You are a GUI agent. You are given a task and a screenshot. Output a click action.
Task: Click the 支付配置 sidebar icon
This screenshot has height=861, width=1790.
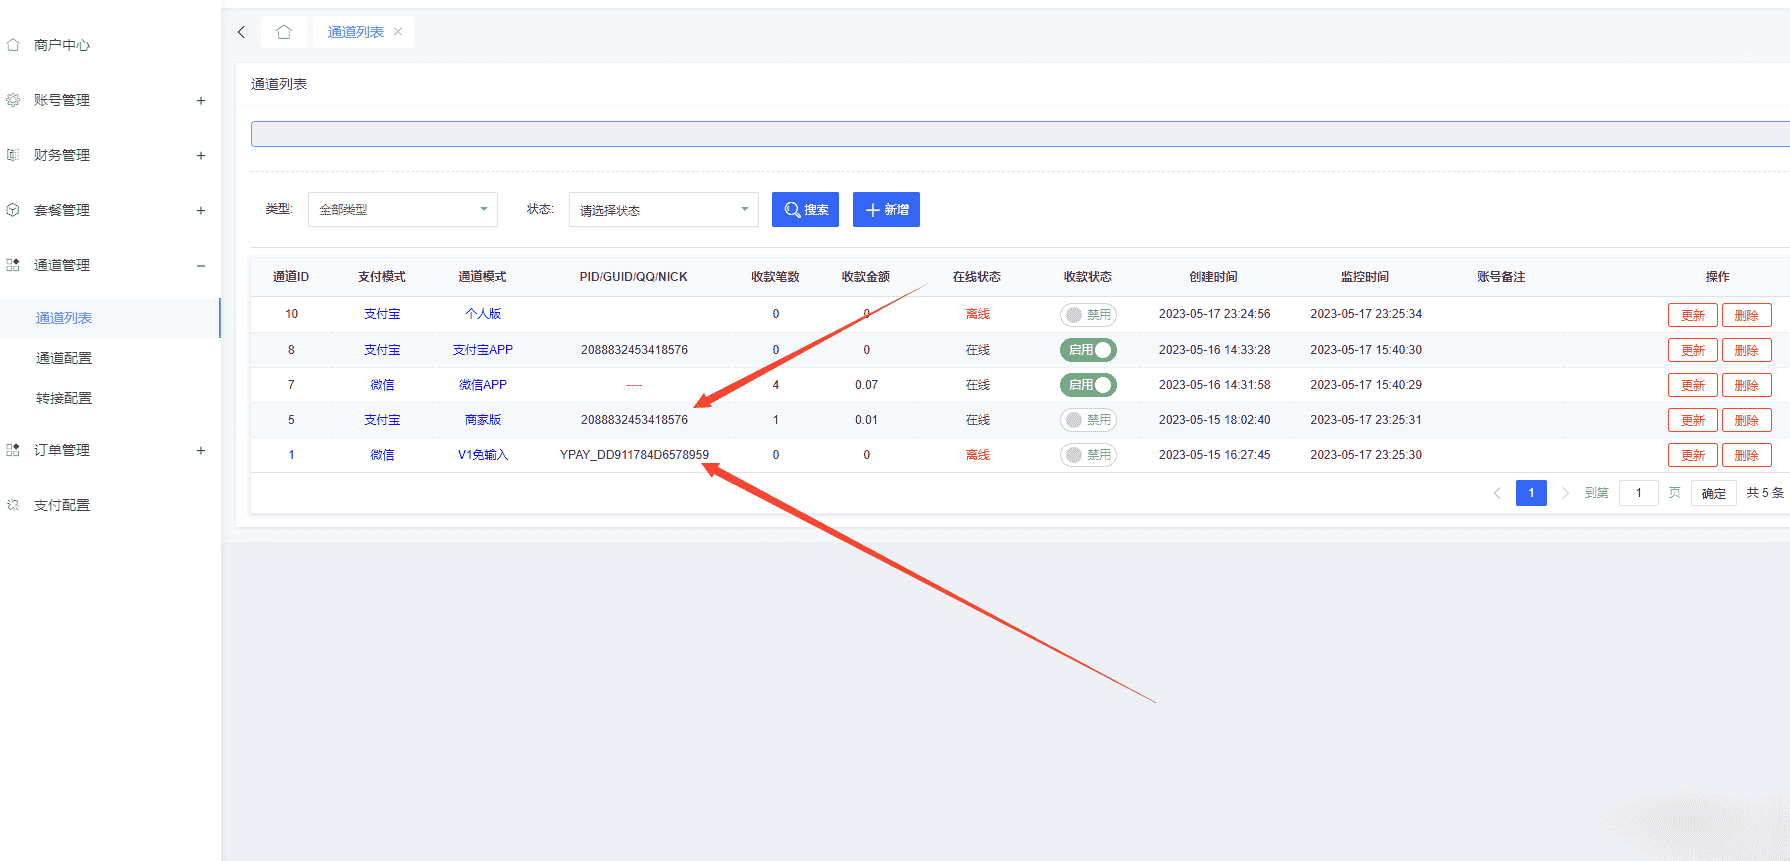click(13, 505)
